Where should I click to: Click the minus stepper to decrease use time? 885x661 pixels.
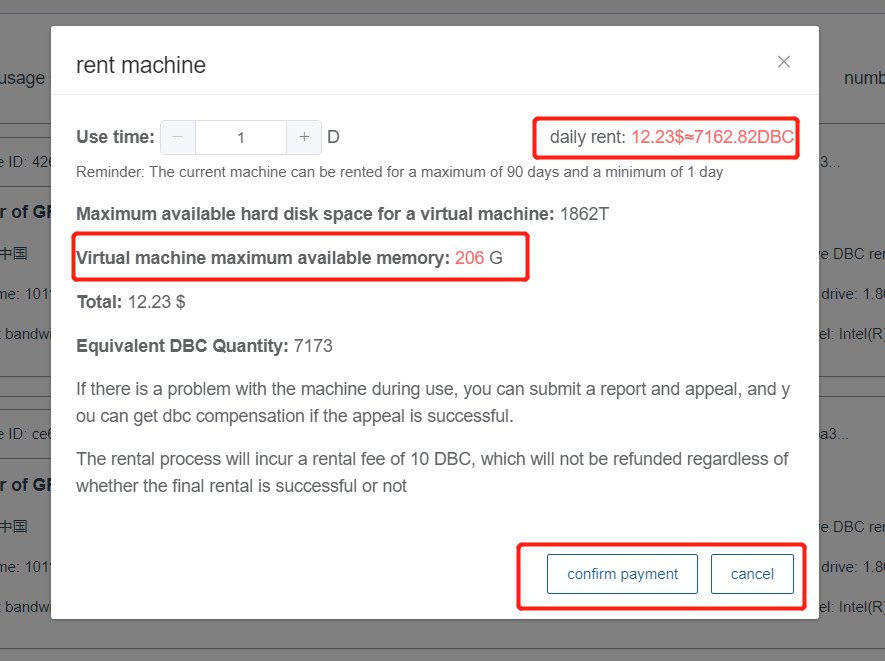click(x=177, y=137)
